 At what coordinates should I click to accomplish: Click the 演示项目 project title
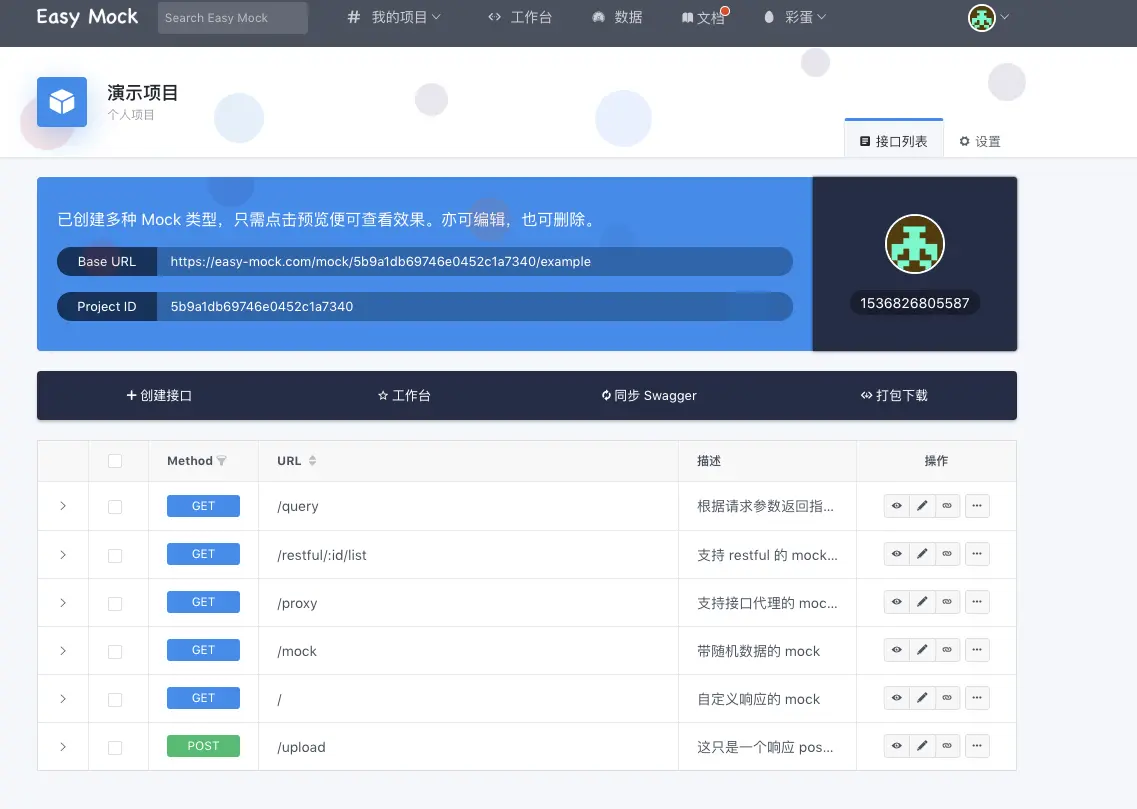(x=143, y=93)
